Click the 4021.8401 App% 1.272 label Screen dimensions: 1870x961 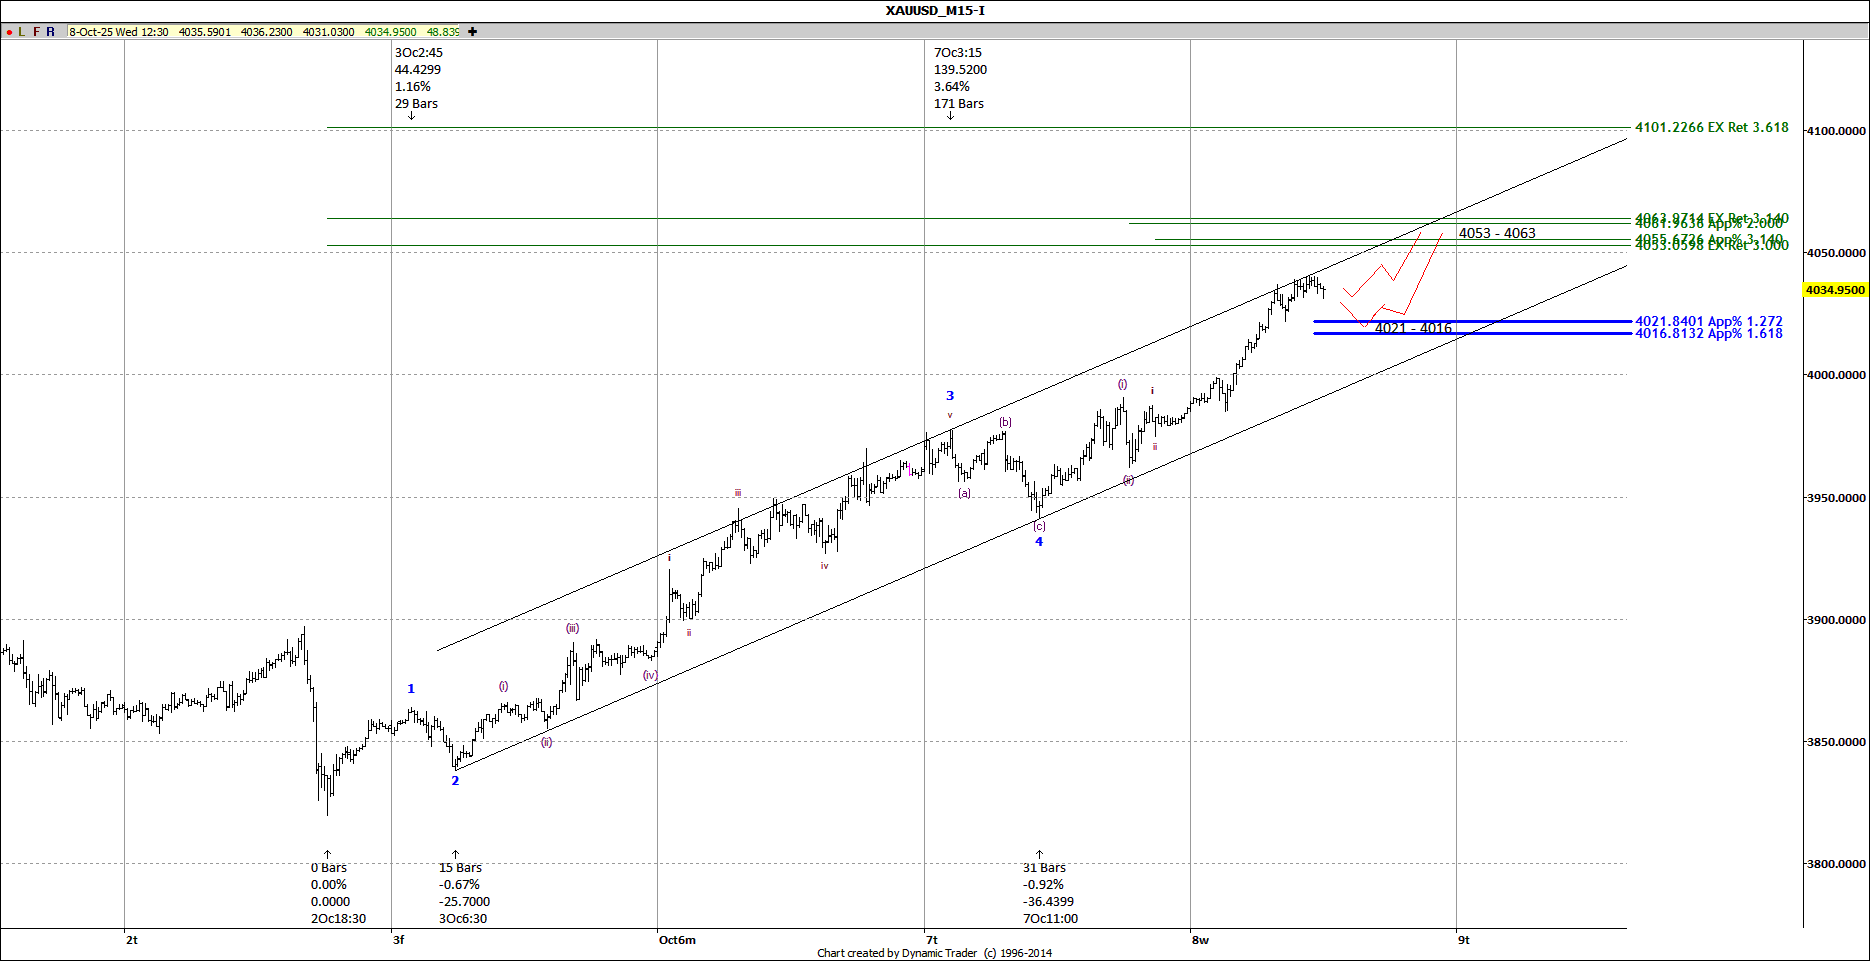pos(1708,322)
